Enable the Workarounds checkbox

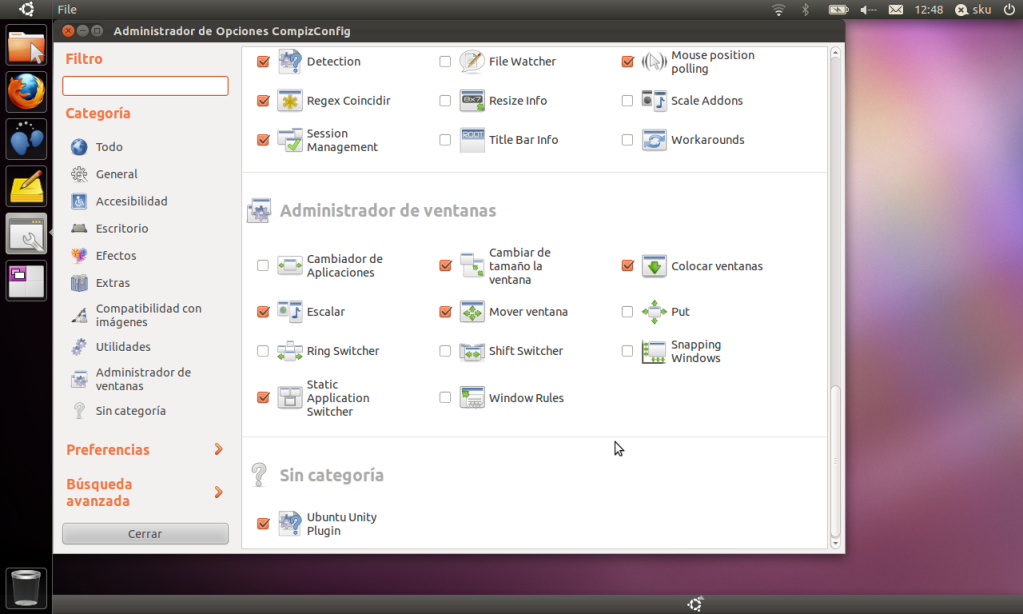coord(627,140)
